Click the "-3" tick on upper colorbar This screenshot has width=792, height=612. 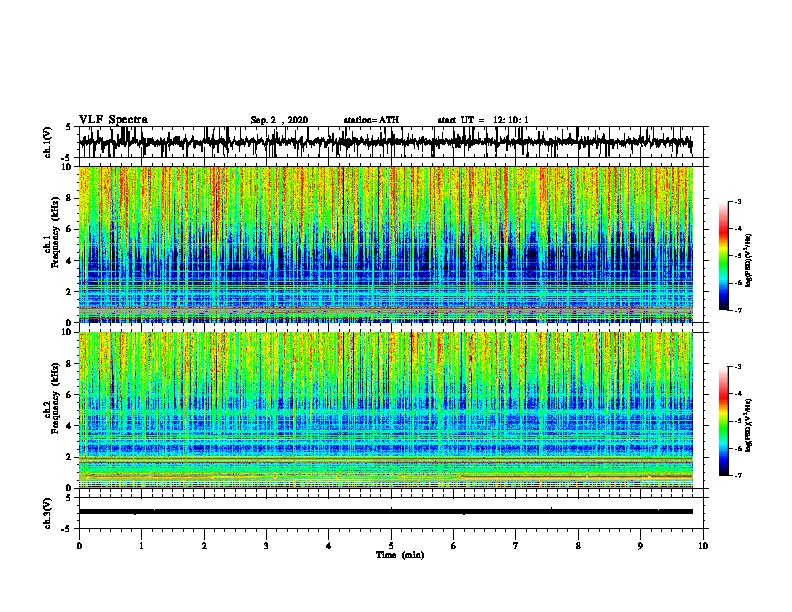point(737,202)
